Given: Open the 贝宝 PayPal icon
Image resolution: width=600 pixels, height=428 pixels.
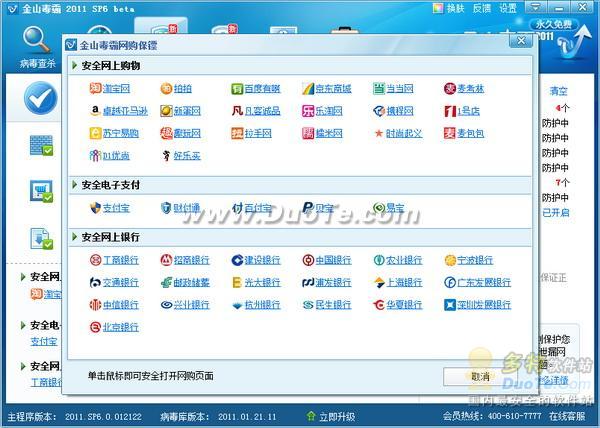Looking at the screenshot, I should pos(308,208).
